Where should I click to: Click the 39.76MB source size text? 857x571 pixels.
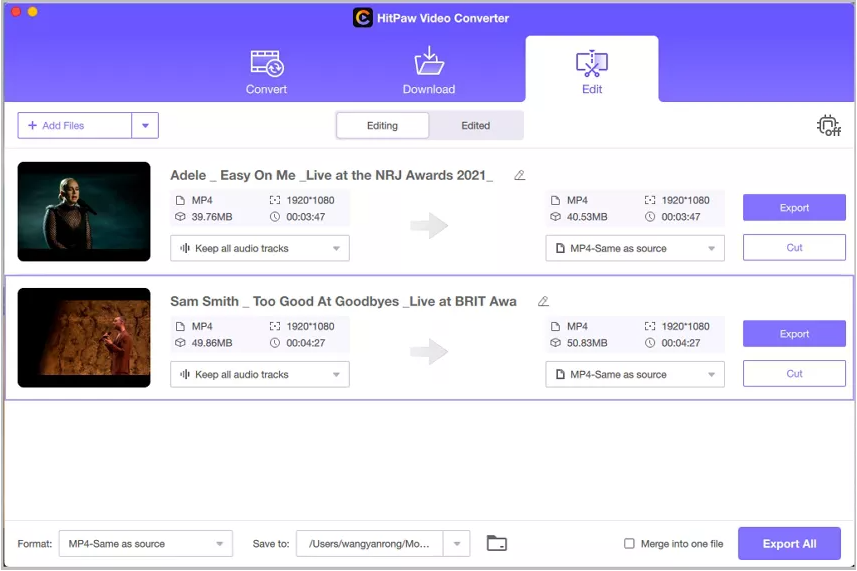point(212,217)
